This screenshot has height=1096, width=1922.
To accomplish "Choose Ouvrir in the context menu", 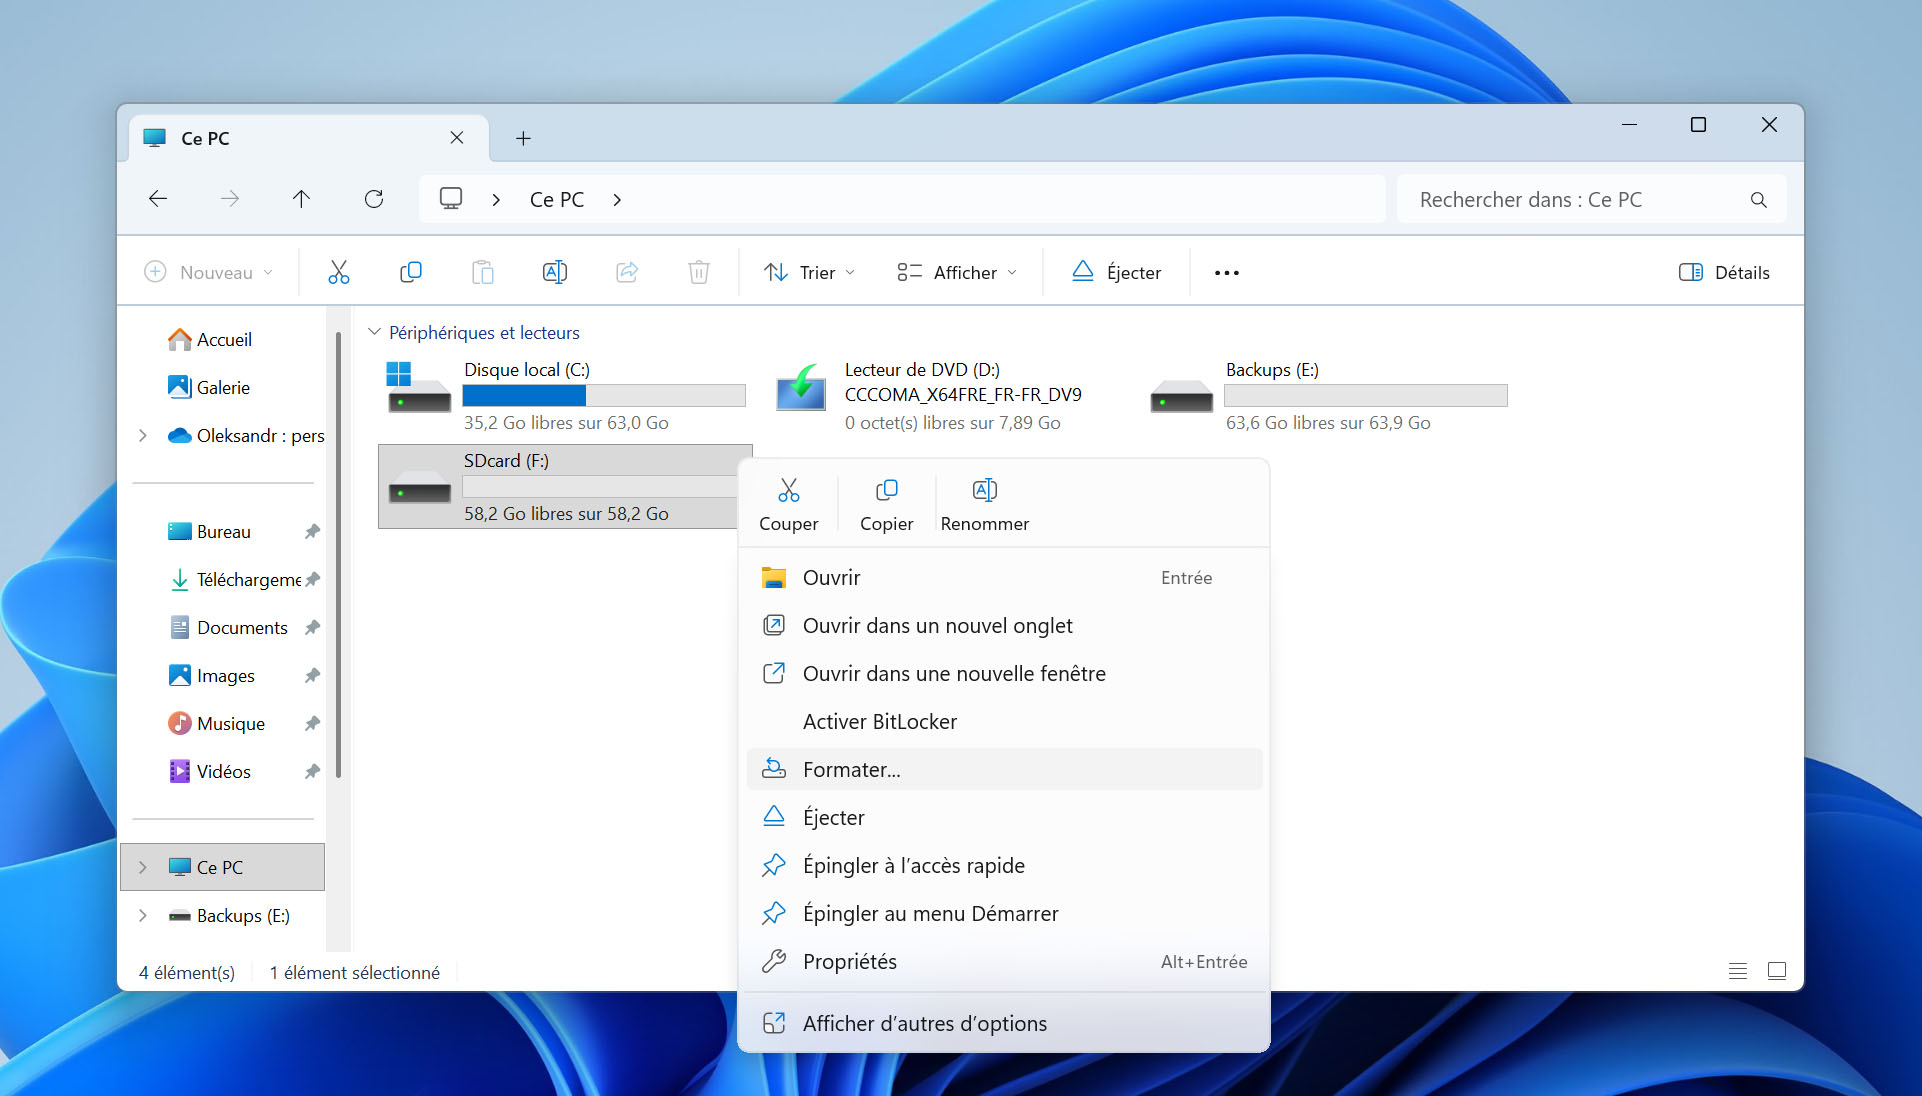I will point(1004,578).
